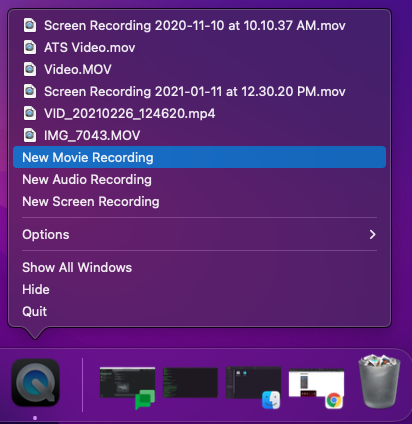The height and width of the screenshot is (424, 412).
Task: Open the QuickTime Player dock icon
Action: (36, 382)
